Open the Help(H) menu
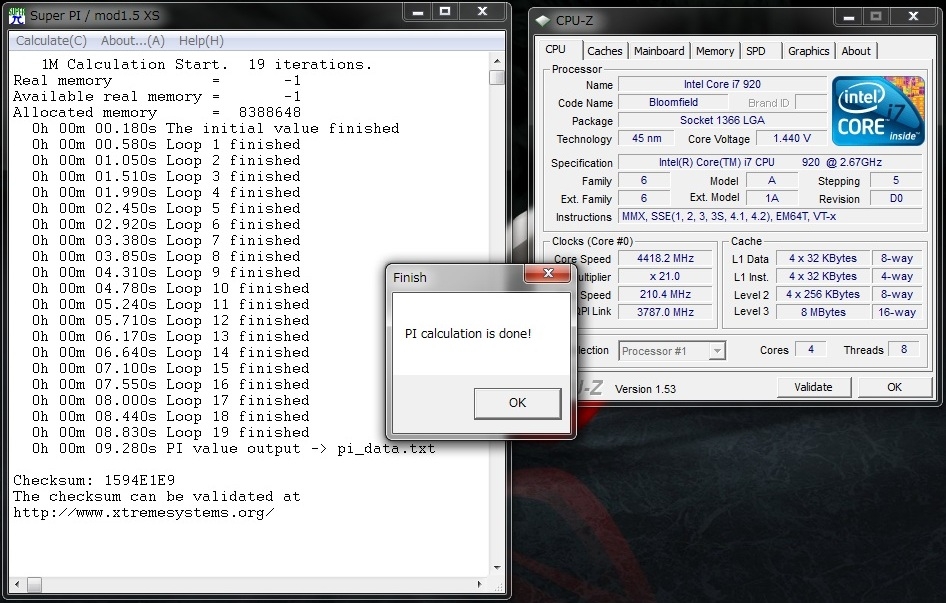This screenshot has width=946, height=603. (201, 40)
